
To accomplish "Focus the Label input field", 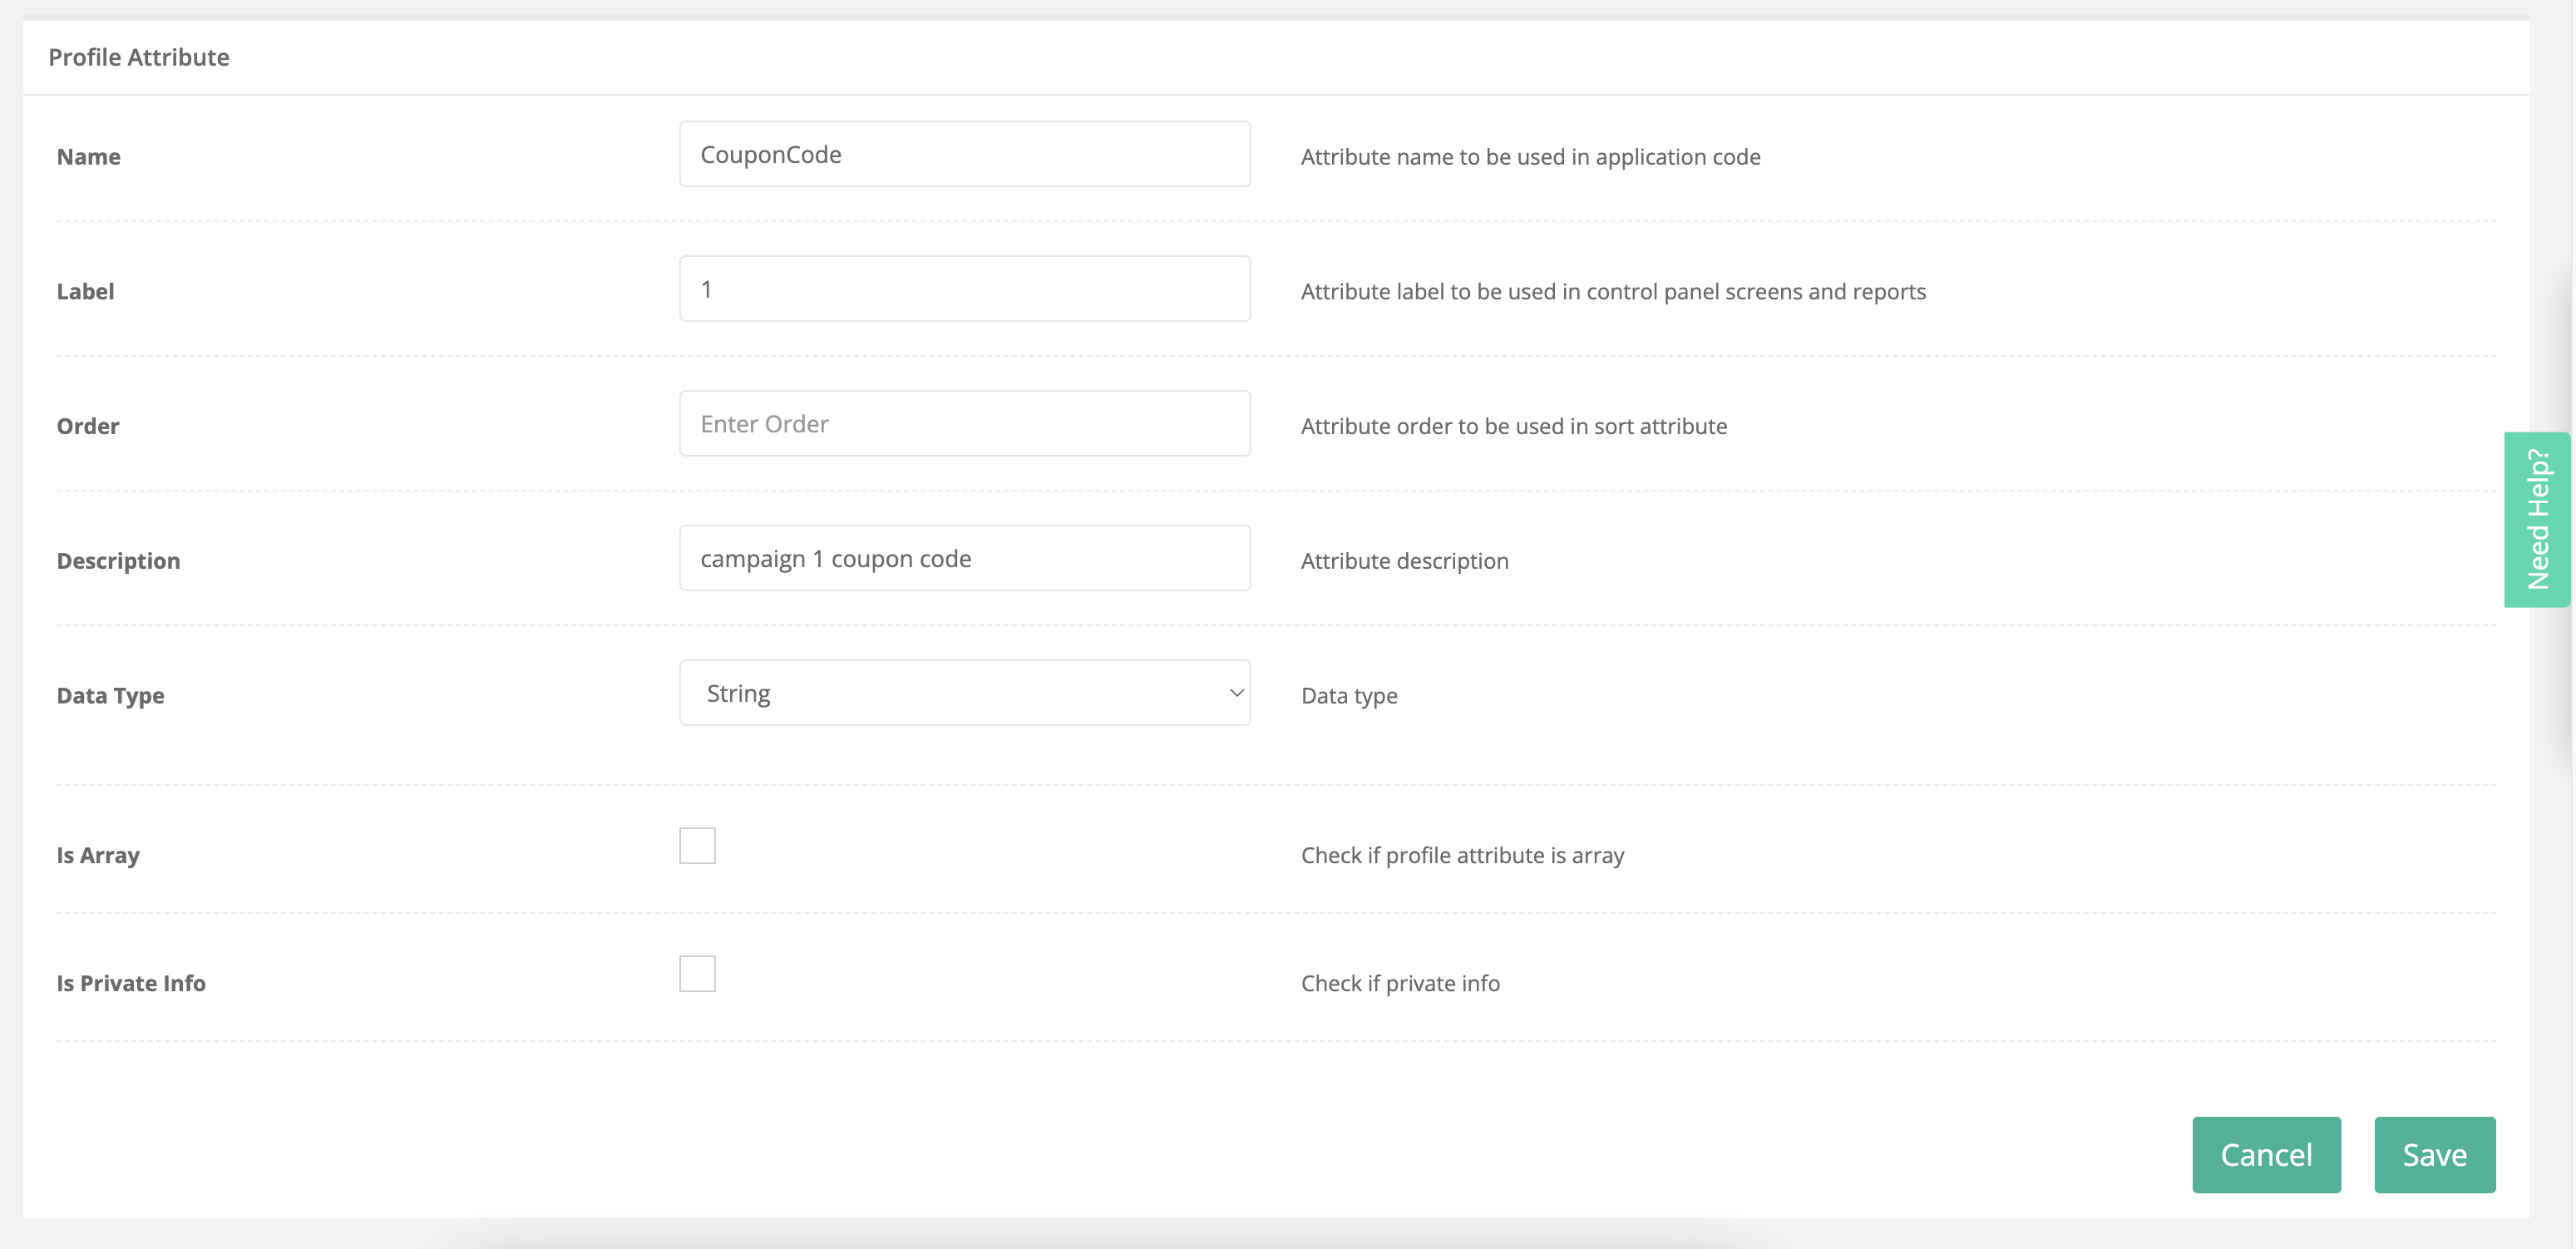I will [x=964, y=289].
